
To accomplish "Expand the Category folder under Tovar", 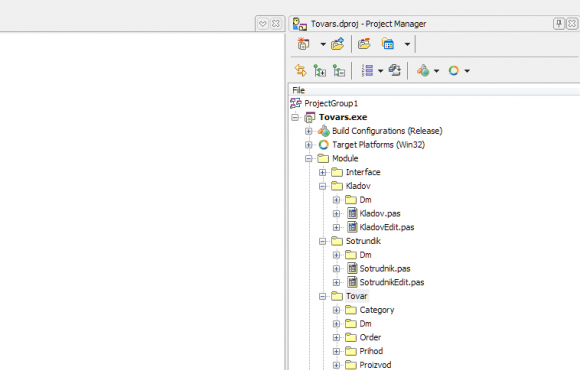I will click(336, 310).
